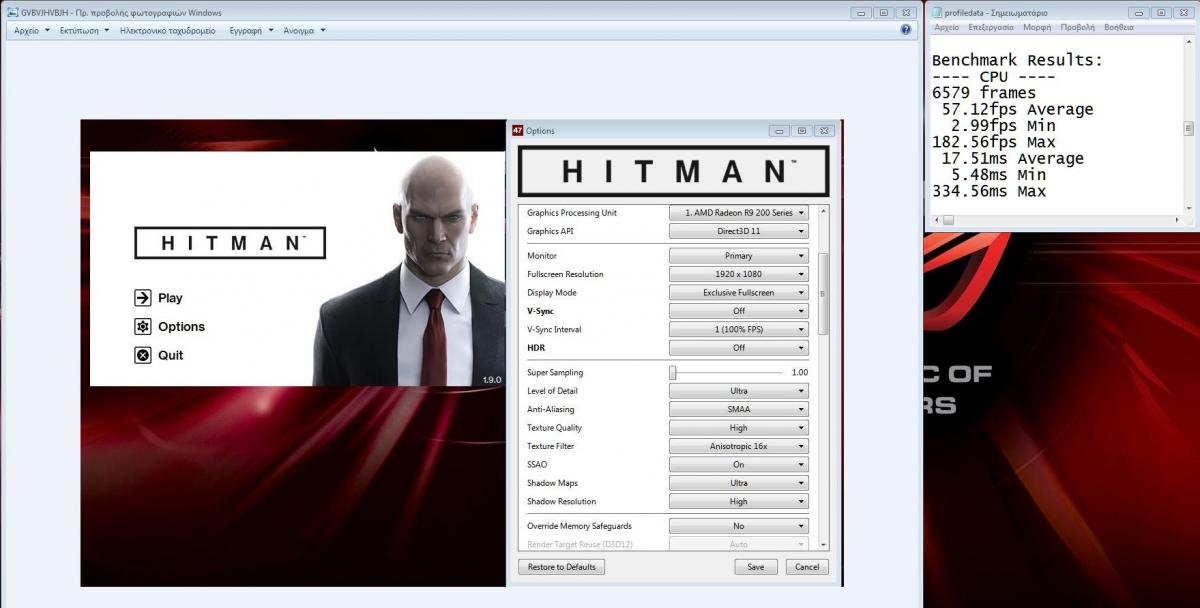The width and height of the screenshot is (1200, 608).
Task: Open the Αρχείο menu in Notepad
Action: point(946,28)
